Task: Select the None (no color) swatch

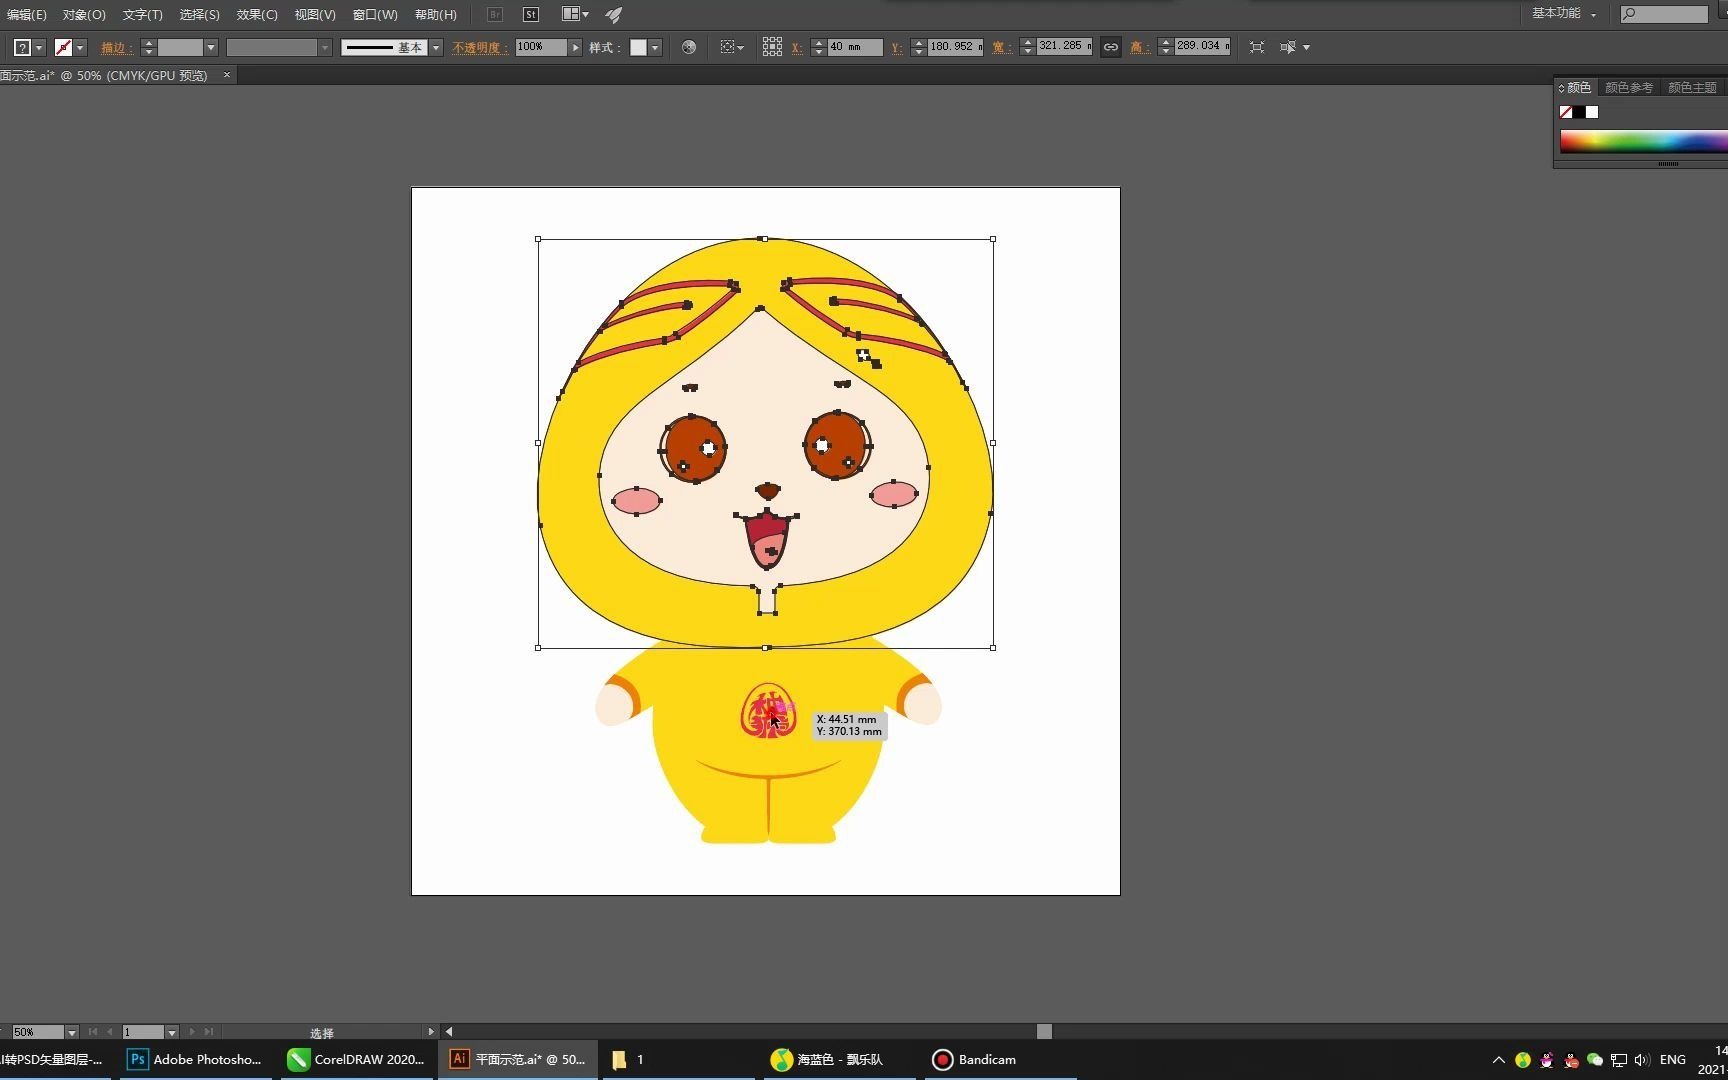Action: (1566, 112)
